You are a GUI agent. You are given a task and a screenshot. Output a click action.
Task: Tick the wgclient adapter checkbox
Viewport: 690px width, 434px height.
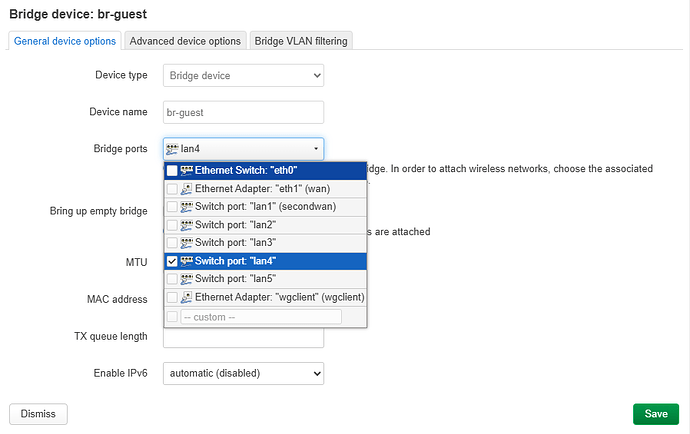[172, 297]
